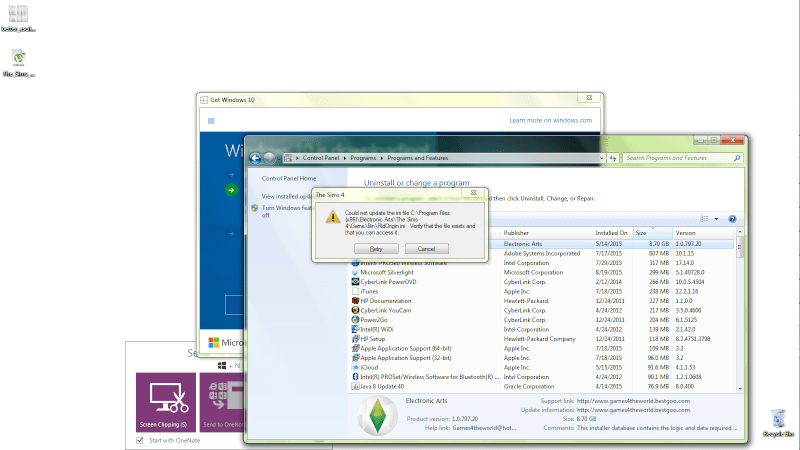The image size is (800, 450).
Task: Select CyberLink YouCam entry
Action: (x=386, y=311)
